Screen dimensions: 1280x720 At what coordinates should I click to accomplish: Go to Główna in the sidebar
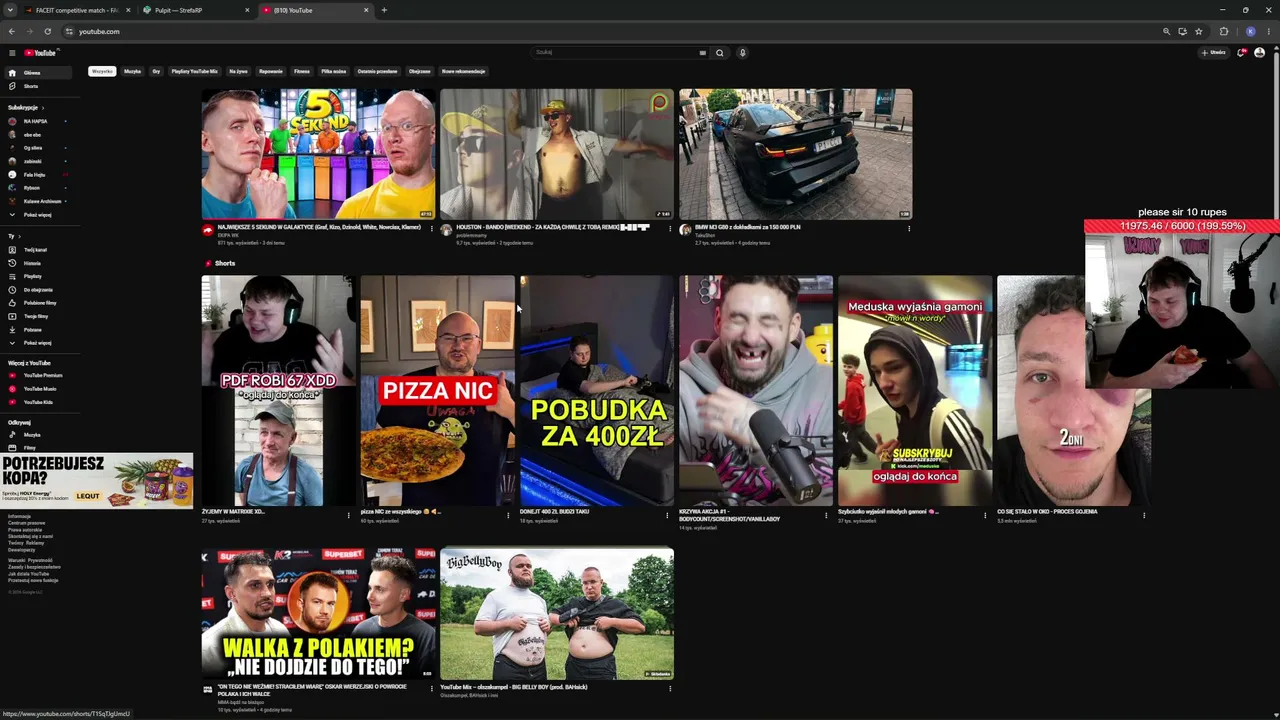[x=36, y=73]
